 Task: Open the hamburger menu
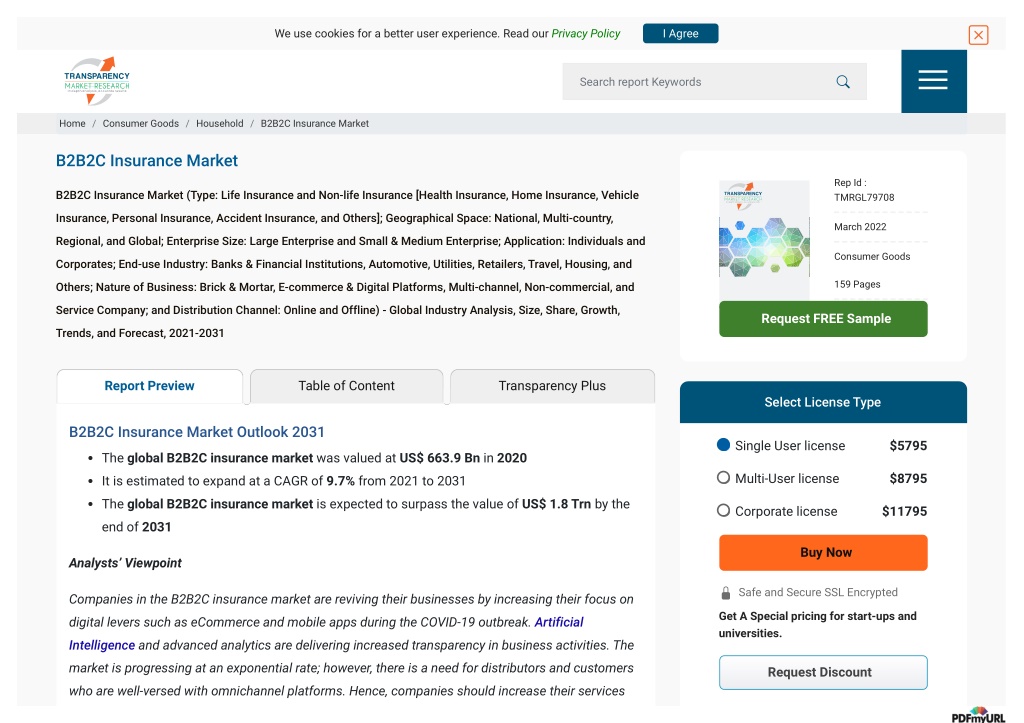933,80
